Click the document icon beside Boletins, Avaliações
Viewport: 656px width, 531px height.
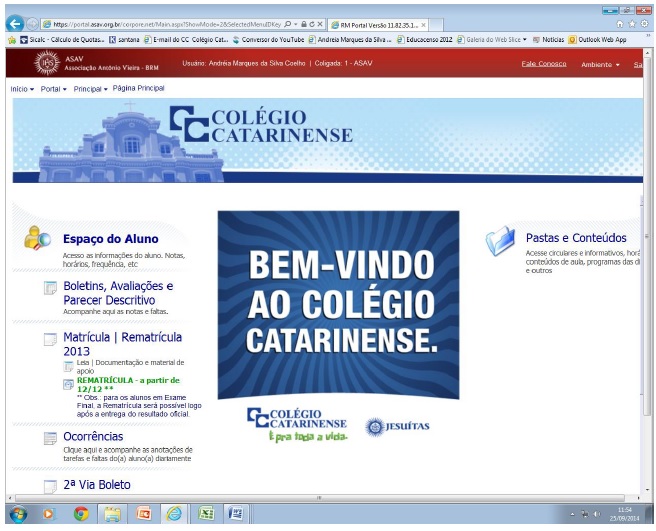pyautogui.click(x=50, y=288)
